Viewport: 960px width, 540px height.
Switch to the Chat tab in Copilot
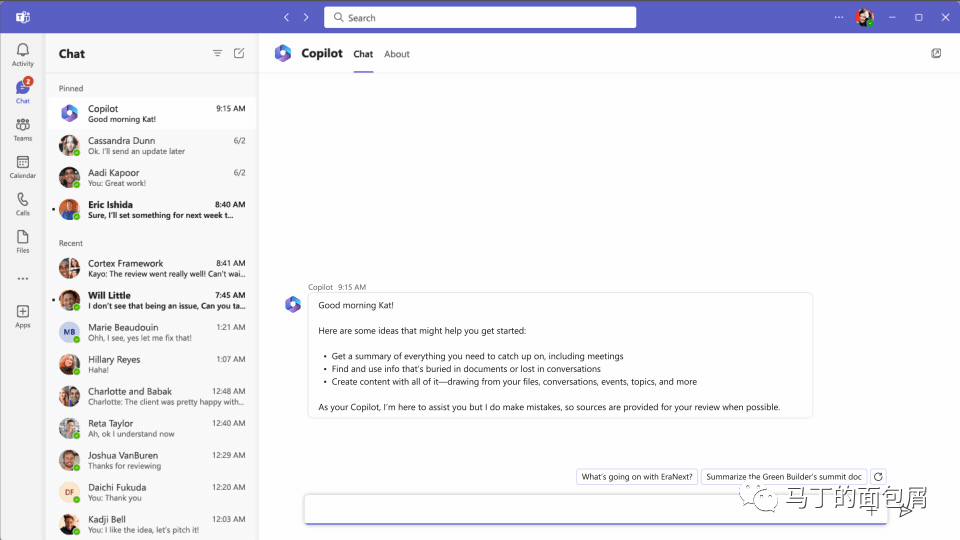(363, 54)
